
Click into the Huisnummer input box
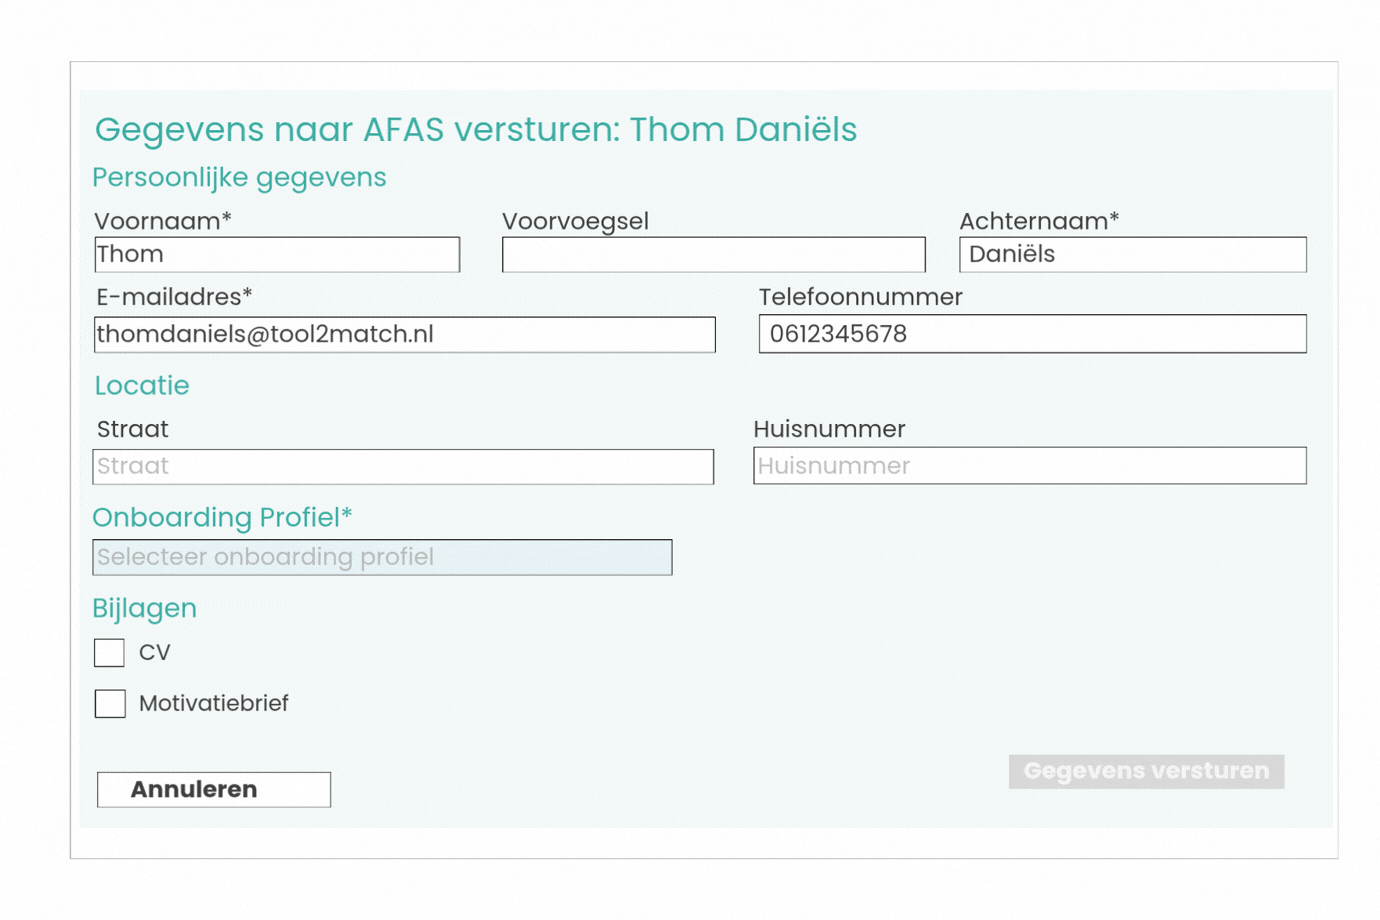click(1029, 466)
